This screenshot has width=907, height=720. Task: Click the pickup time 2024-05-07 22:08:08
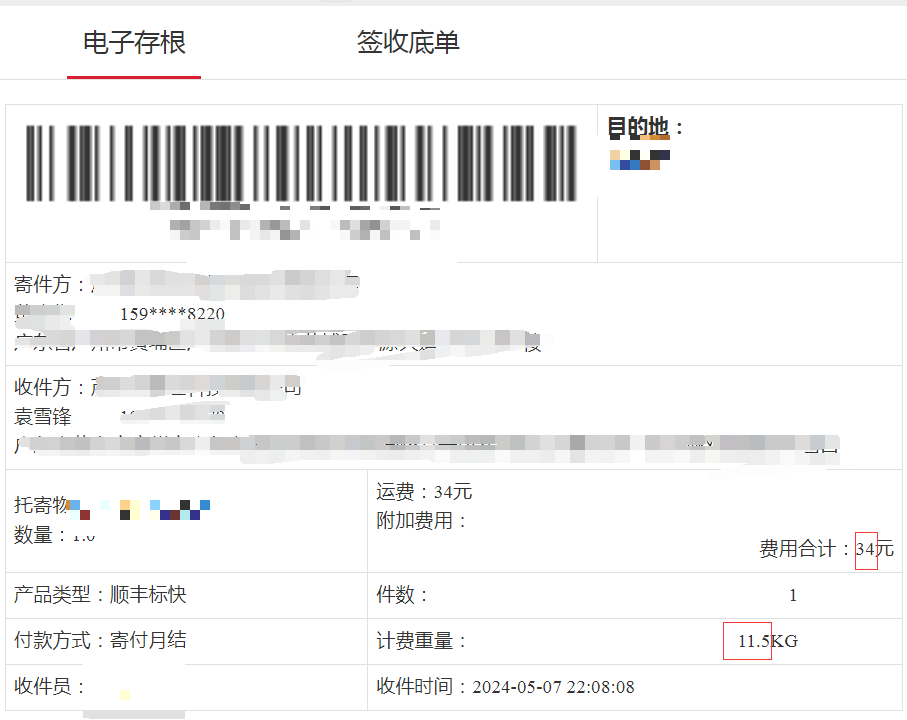tap(554, 687)
